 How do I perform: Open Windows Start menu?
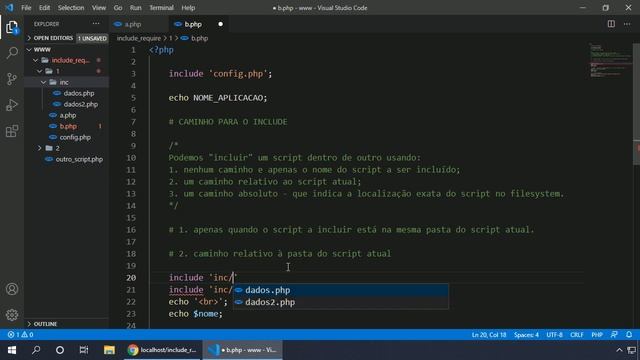12,350
